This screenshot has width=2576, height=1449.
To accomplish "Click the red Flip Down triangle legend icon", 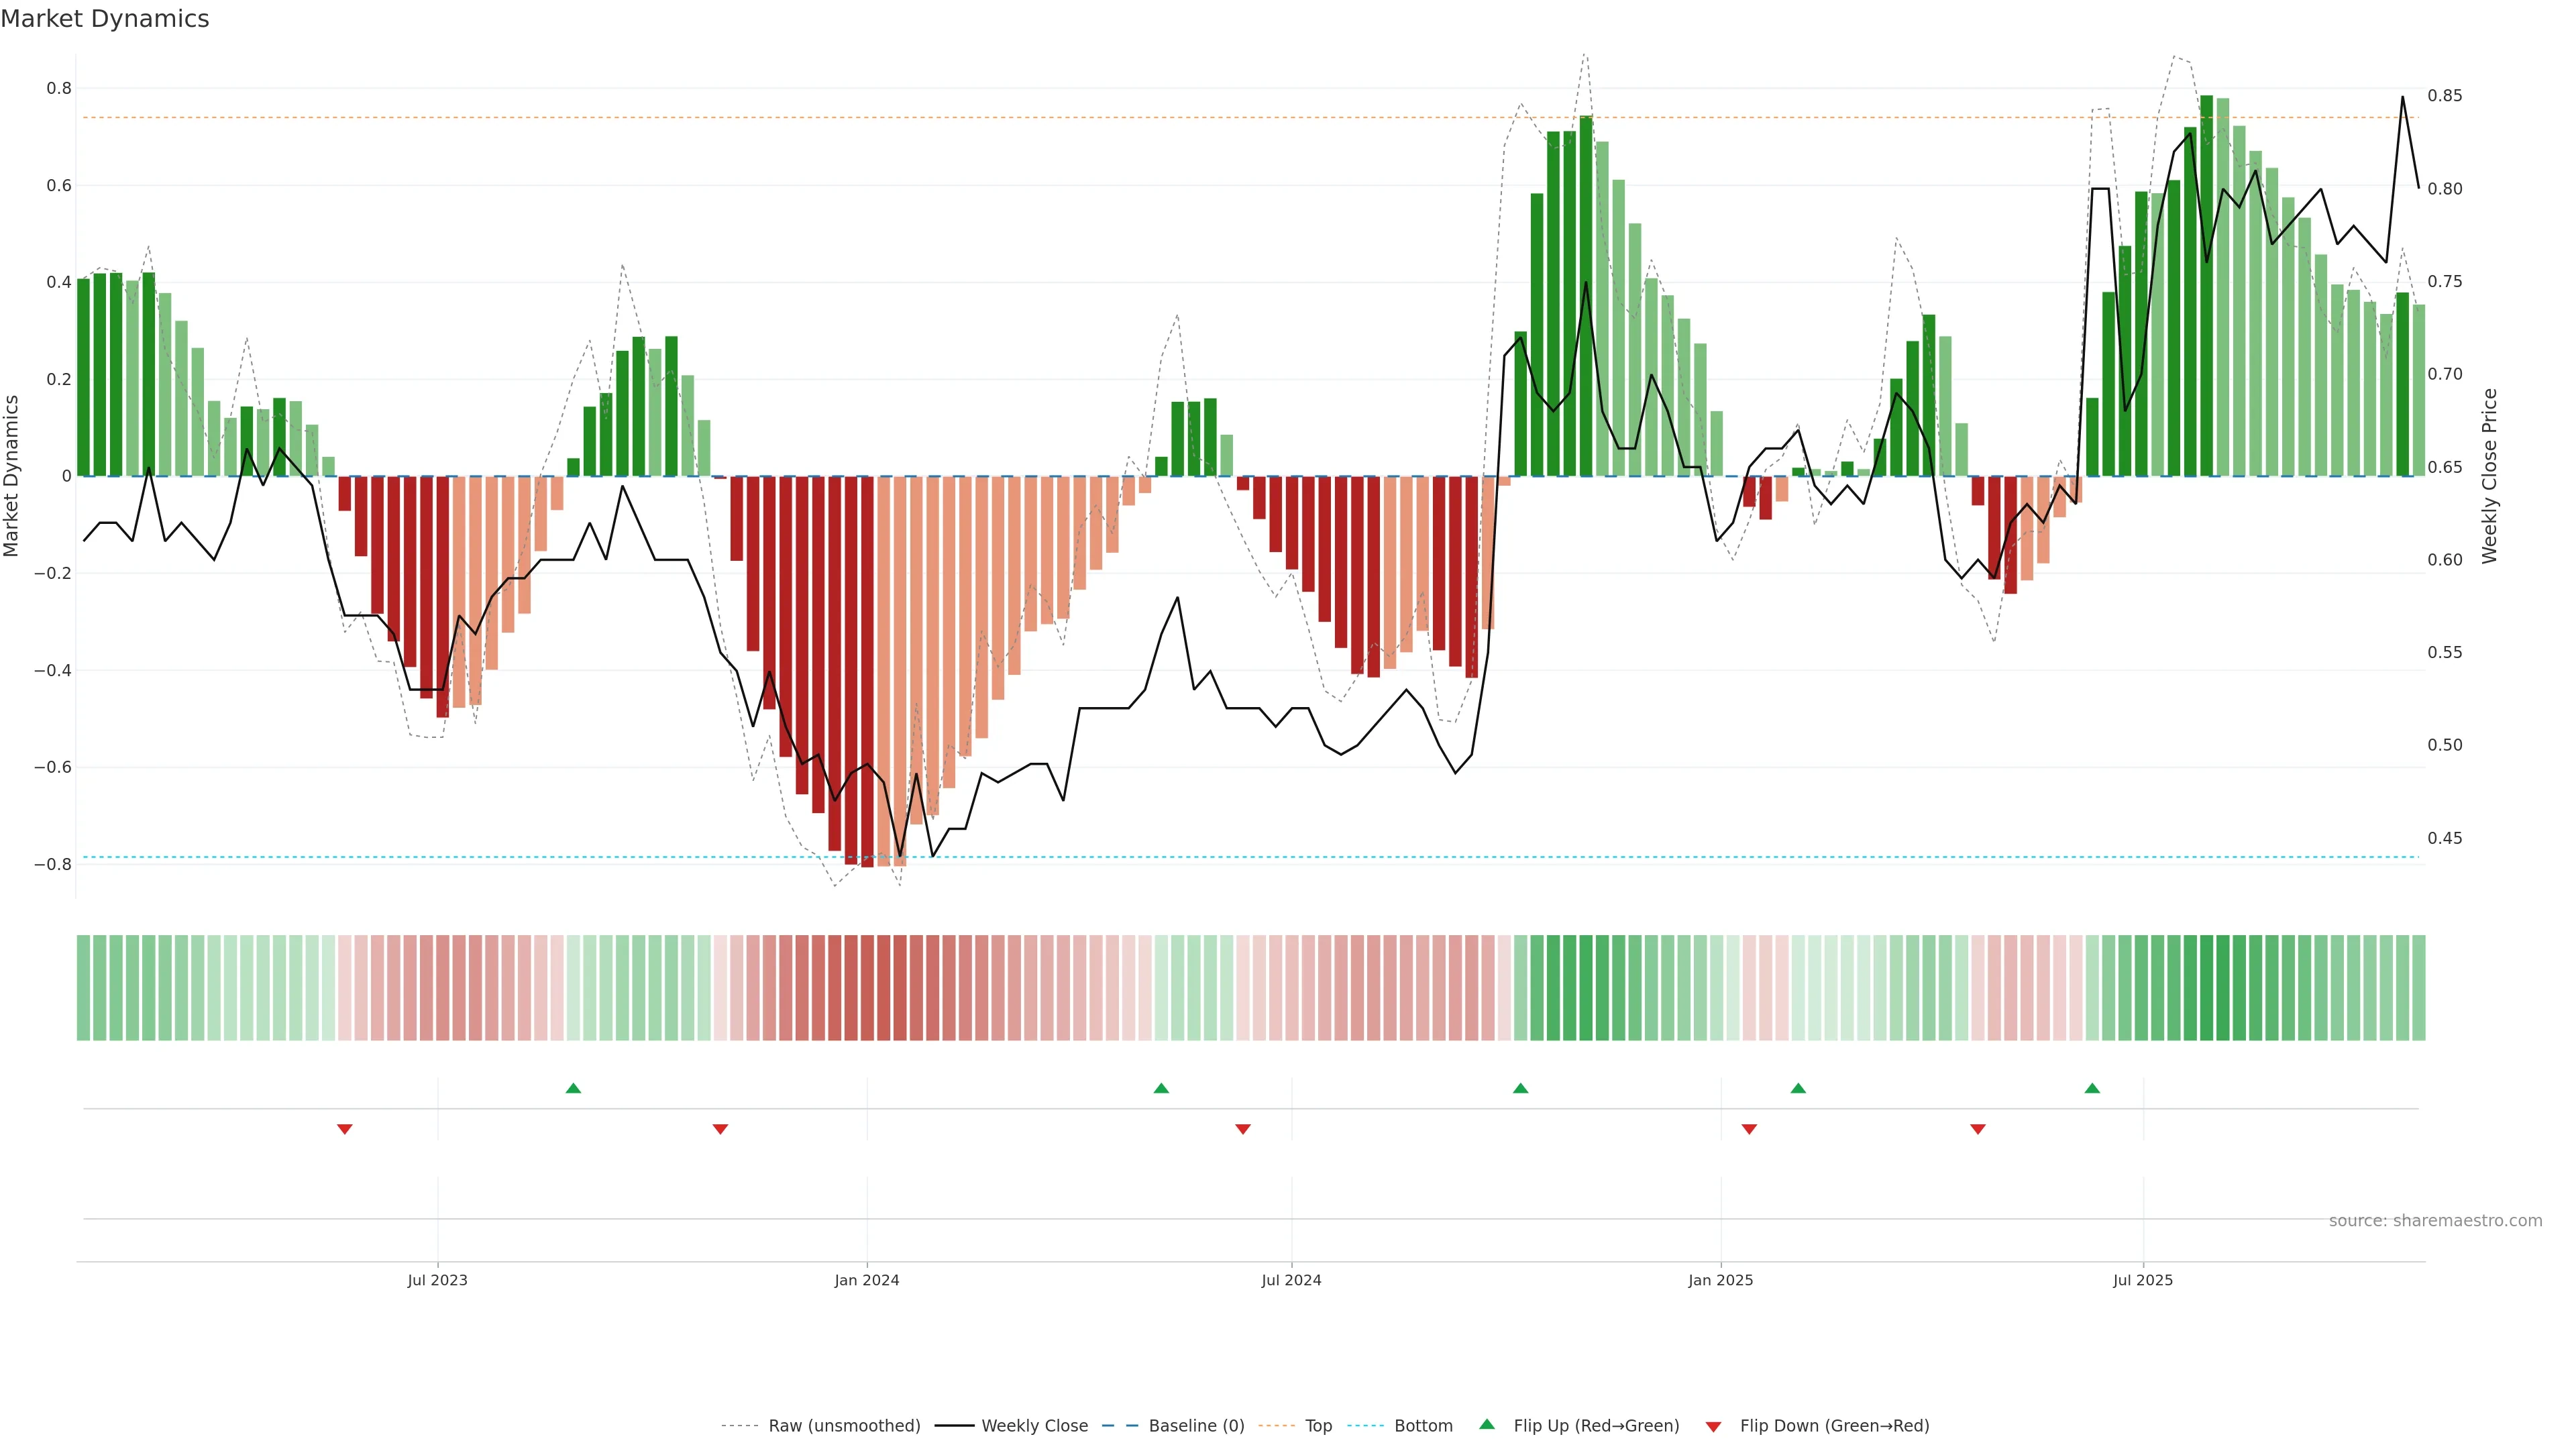I will click(x=1713, y=1426).
